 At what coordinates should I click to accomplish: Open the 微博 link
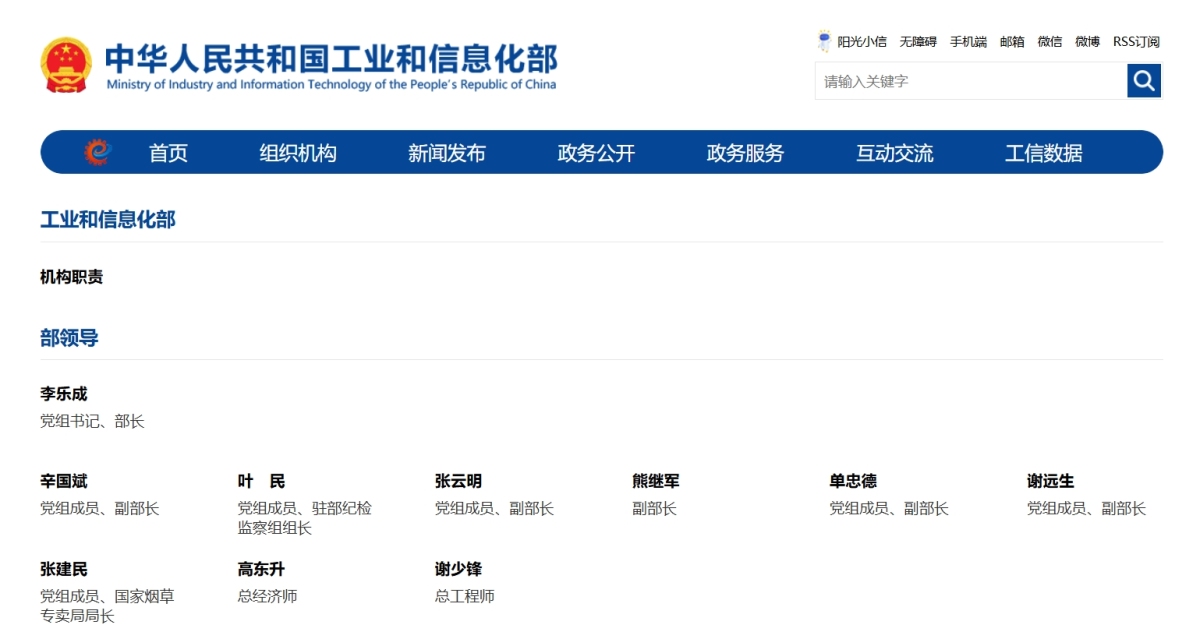point(1087,42)
